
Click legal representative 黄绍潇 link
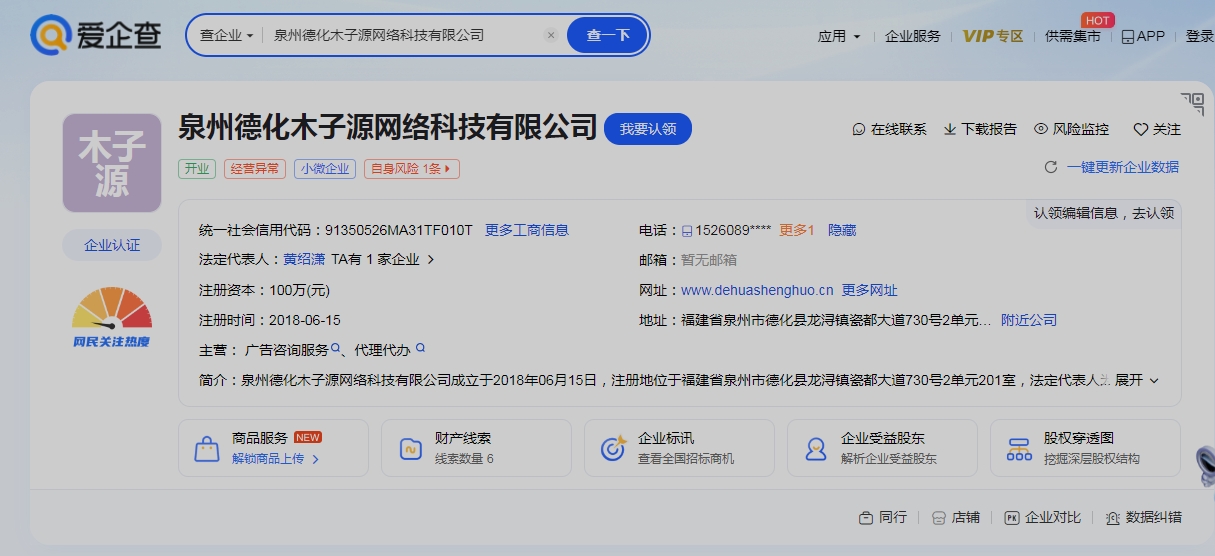(x=304, y=259)
